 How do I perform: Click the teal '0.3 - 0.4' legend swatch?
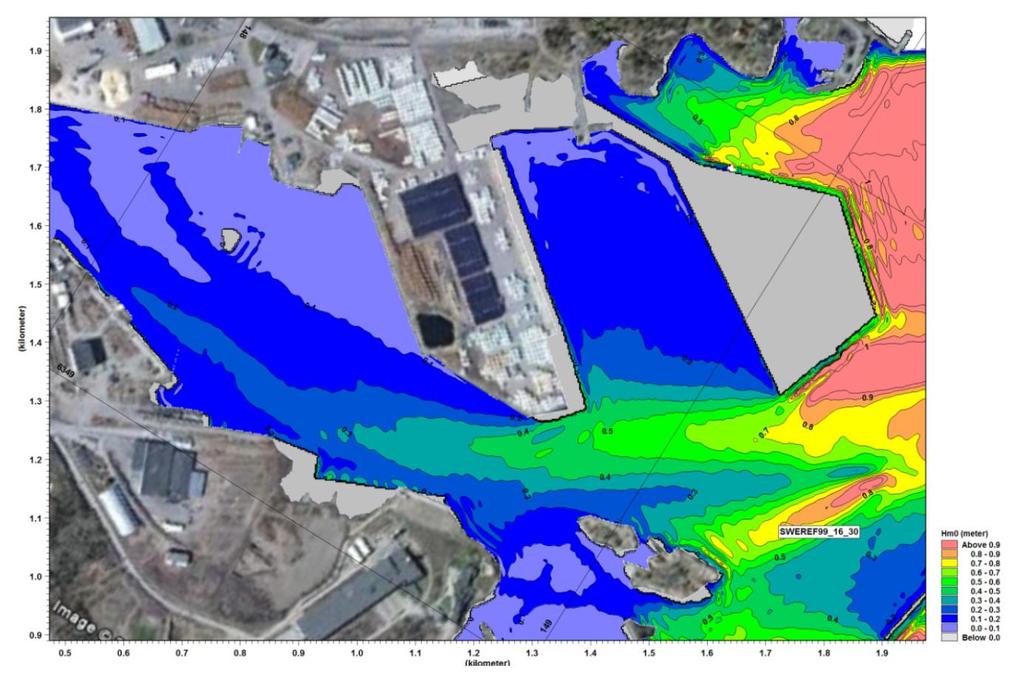(948, 600)
